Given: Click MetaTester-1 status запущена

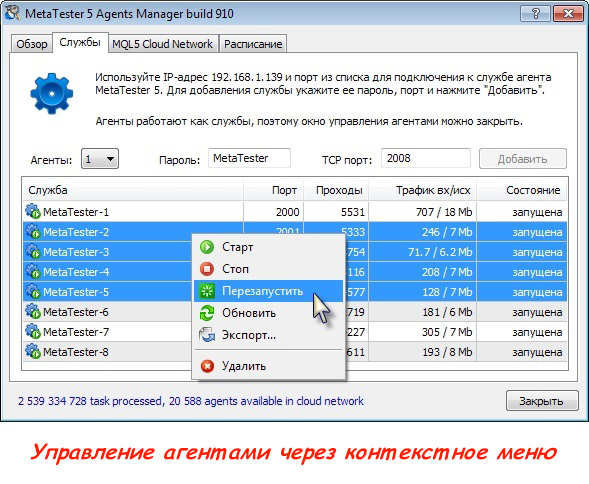Looking at the screenshot, I should [537, 212].
